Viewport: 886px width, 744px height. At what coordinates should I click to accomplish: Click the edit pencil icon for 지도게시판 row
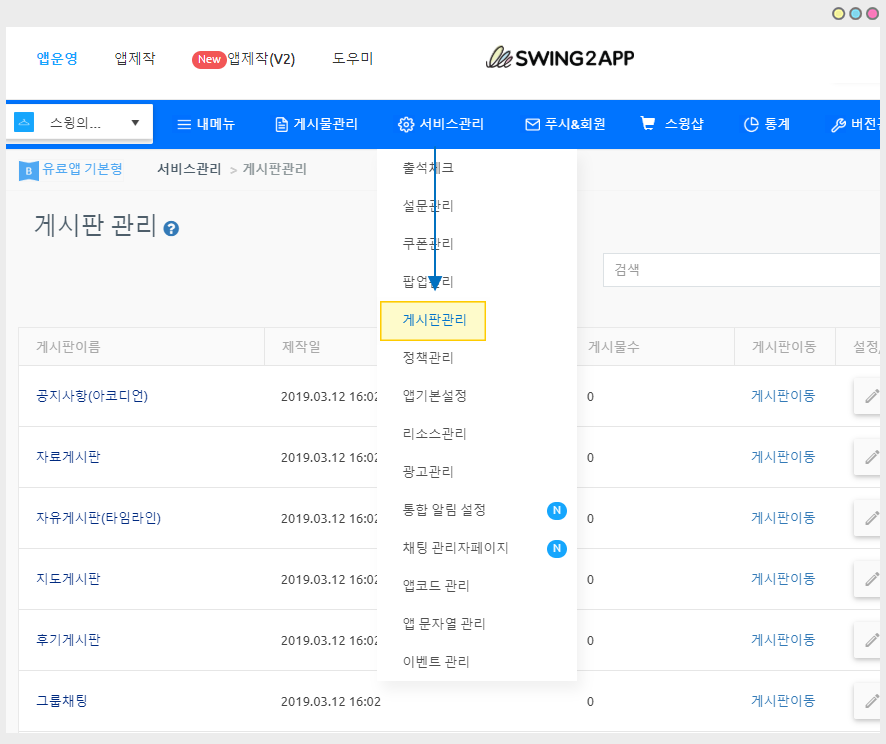(871, 579)
